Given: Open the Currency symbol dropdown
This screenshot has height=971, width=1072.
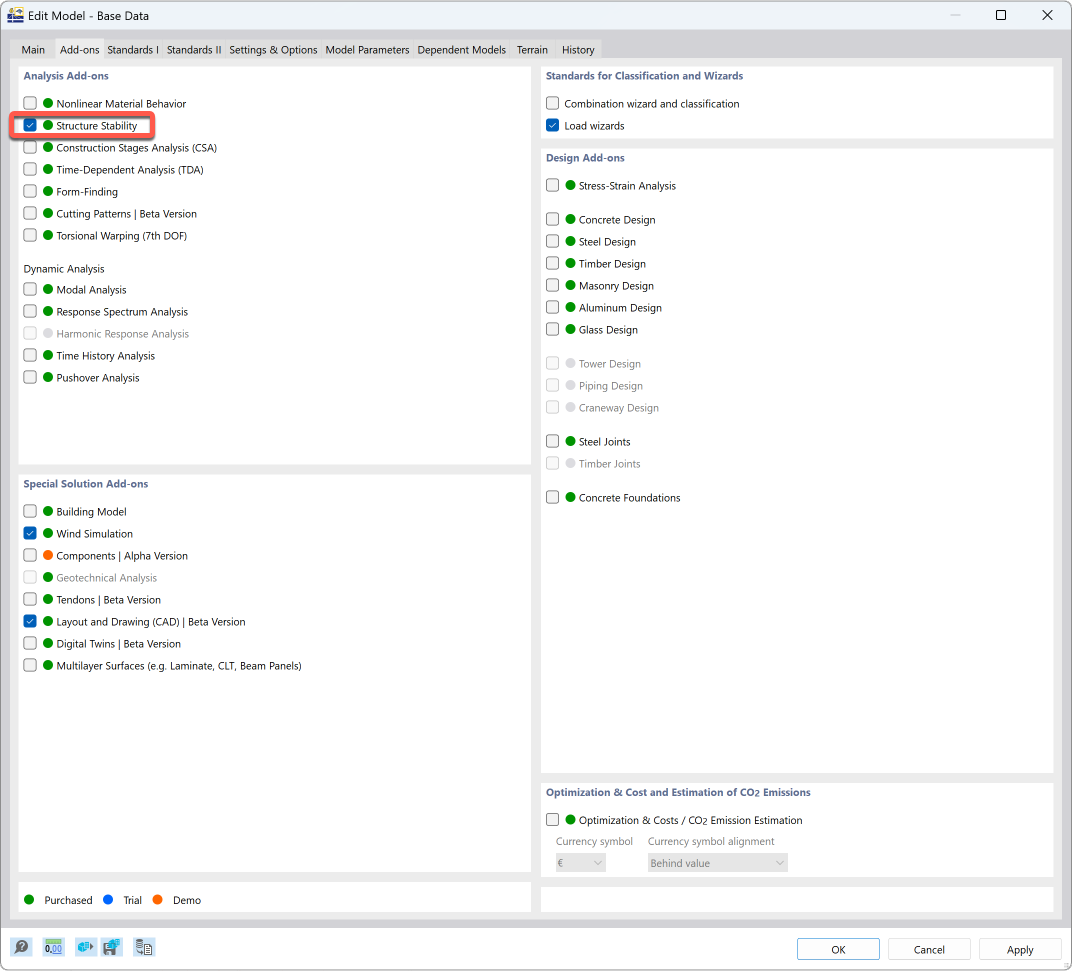Looking at the screenshot, I should (x=580, y=863).
